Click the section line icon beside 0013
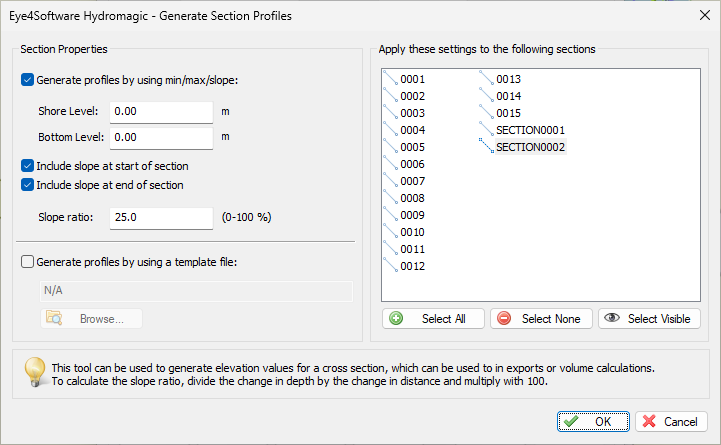The width and height of the screenshot is (721, 445). click(x=486, y=79)
